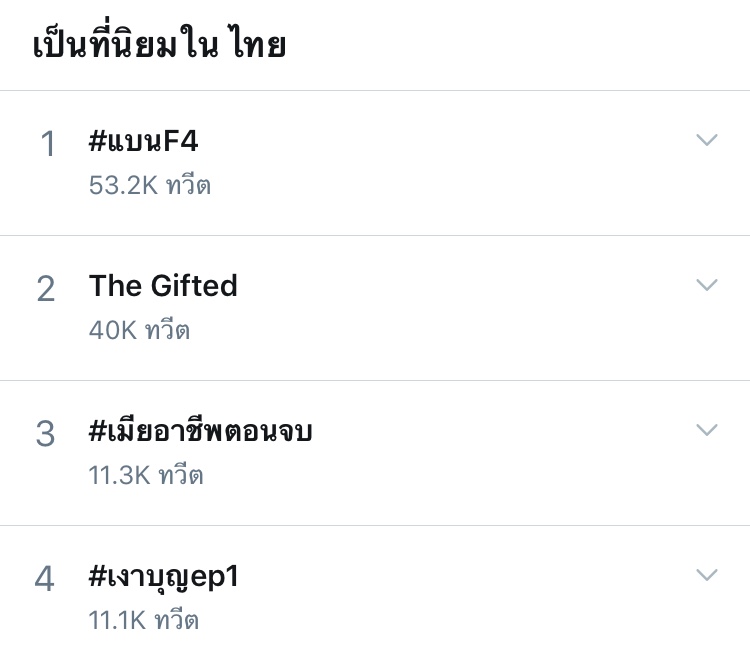Click rank number 2 in trends list
Viewport: 750px width, 668px height.
46,289
